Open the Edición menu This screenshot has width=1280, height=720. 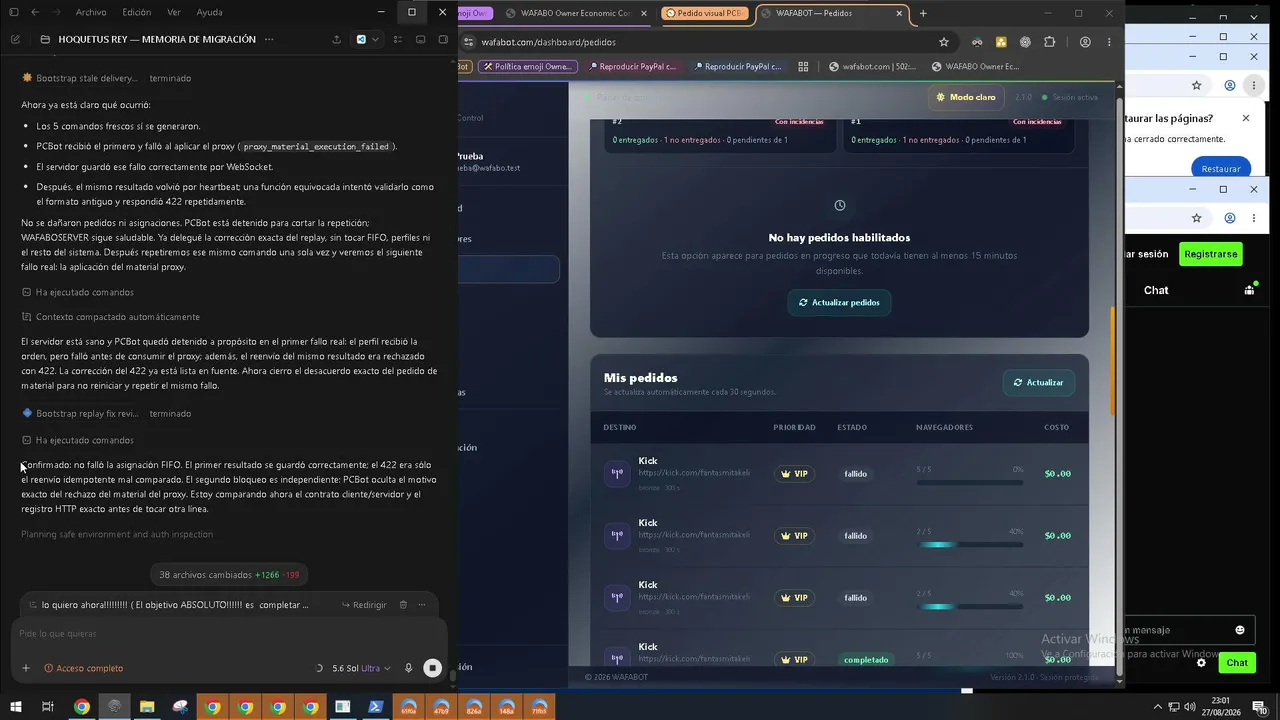(136, 12)
